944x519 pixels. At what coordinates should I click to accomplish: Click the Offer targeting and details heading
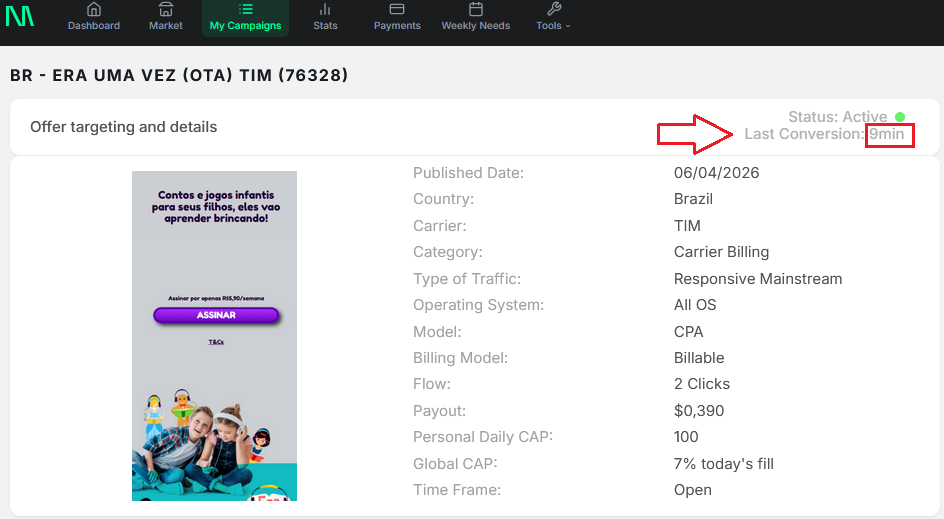pos(123,127)
